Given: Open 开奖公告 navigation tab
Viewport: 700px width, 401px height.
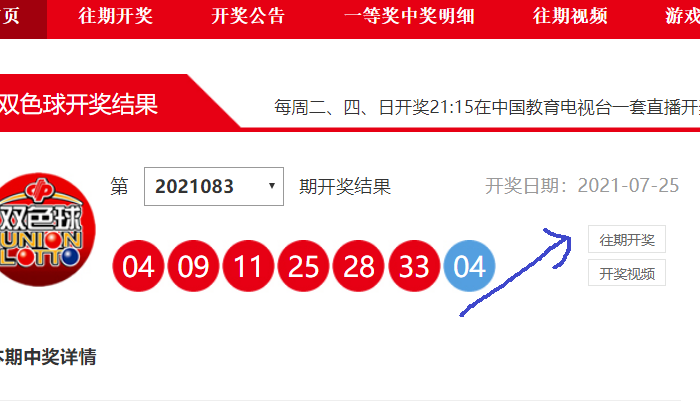Looking at the screenshot, I should point(248,16).
